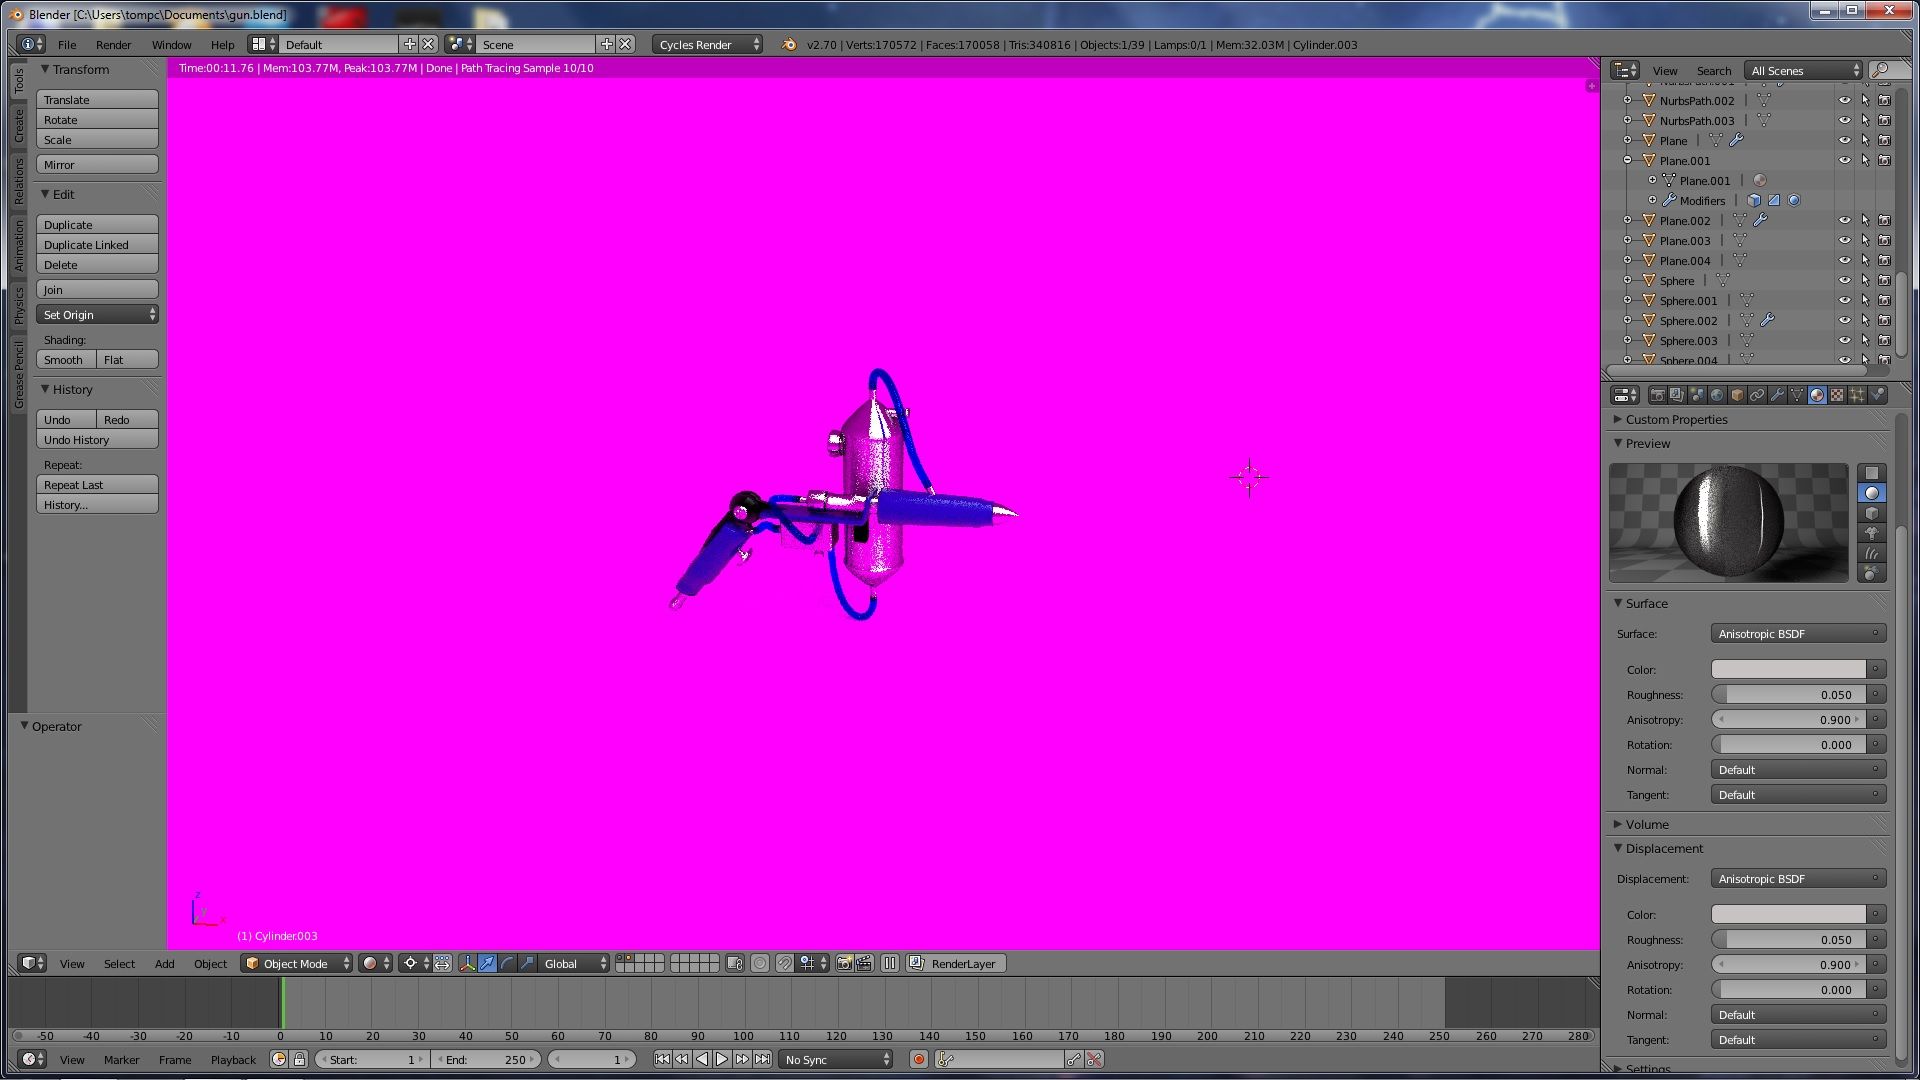Open the Material properties tab icon
Screen dimensions: 1920x1080
pyautogui.click(x=1816, y=395)
